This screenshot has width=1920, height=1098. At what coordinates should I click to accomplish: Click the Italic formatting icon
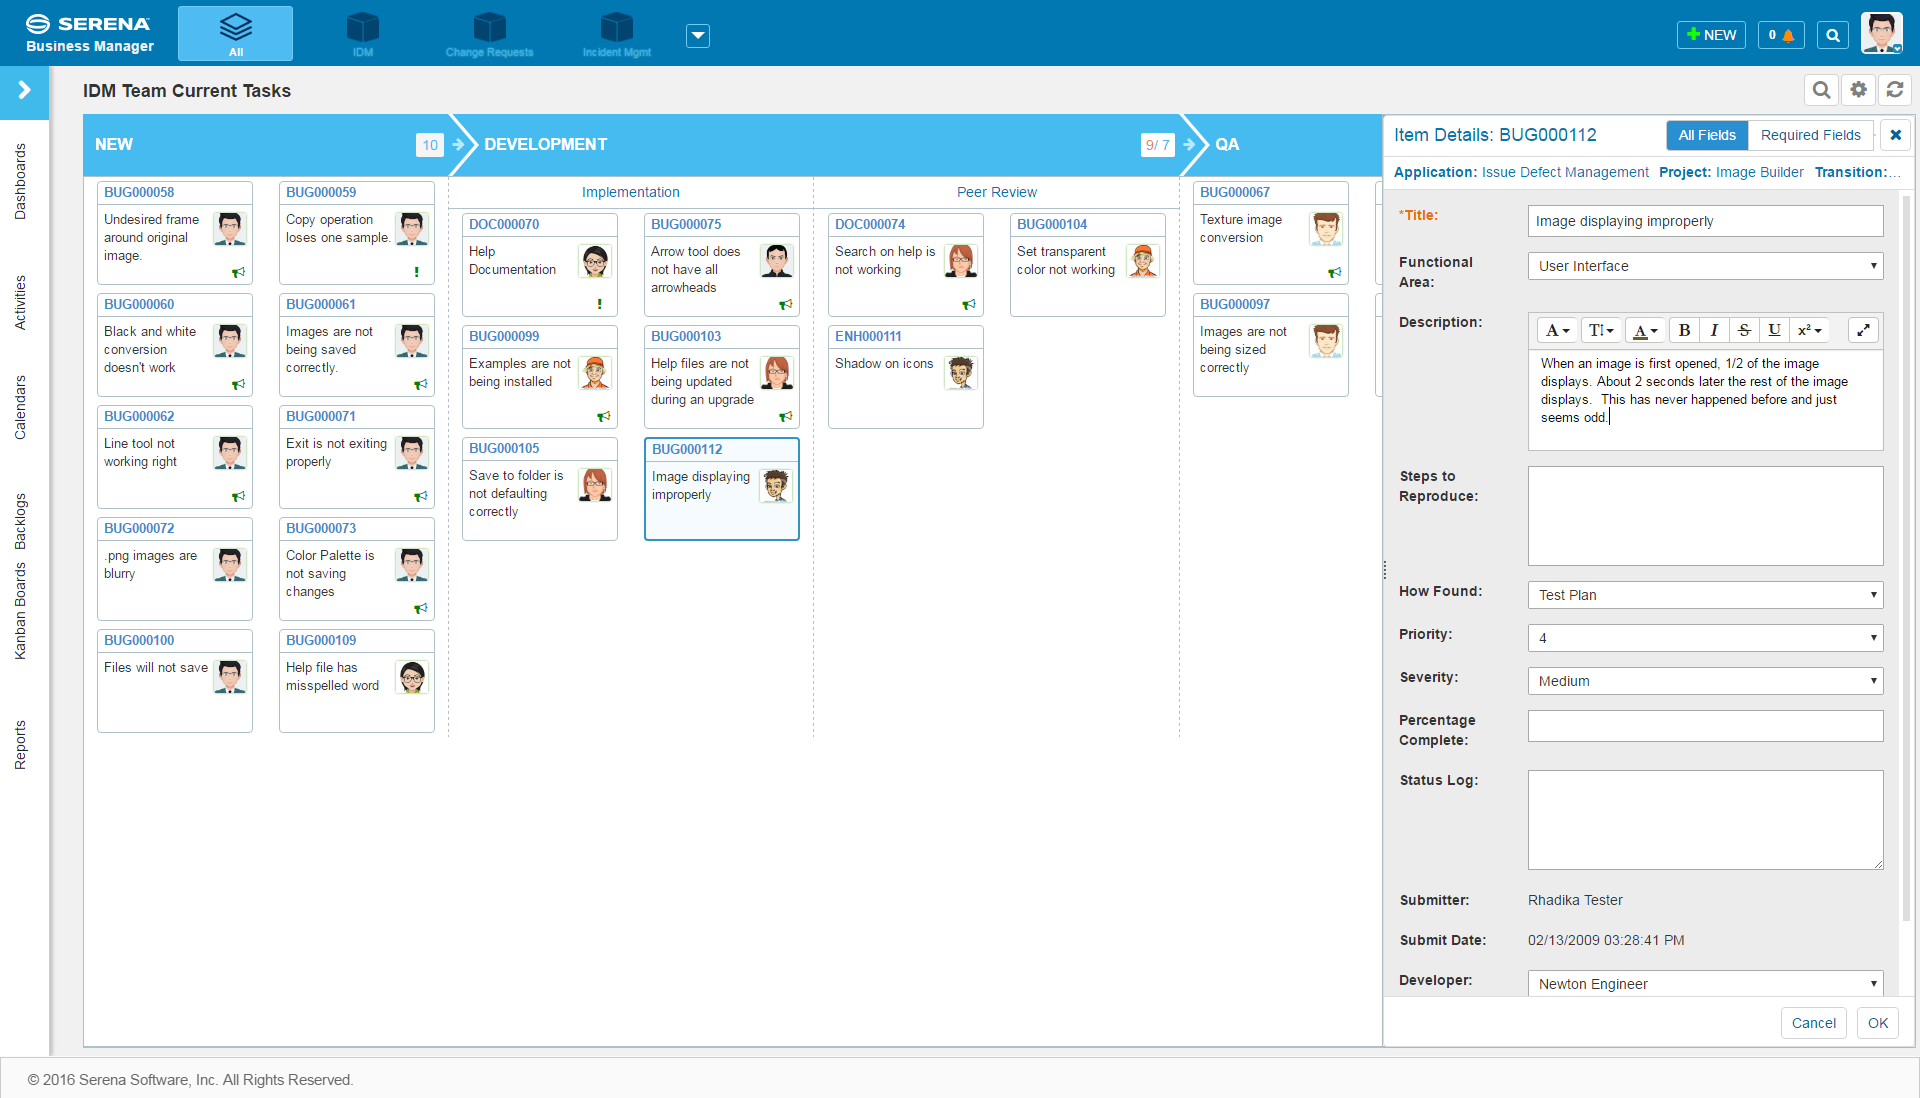click(x=1714, y=330)
